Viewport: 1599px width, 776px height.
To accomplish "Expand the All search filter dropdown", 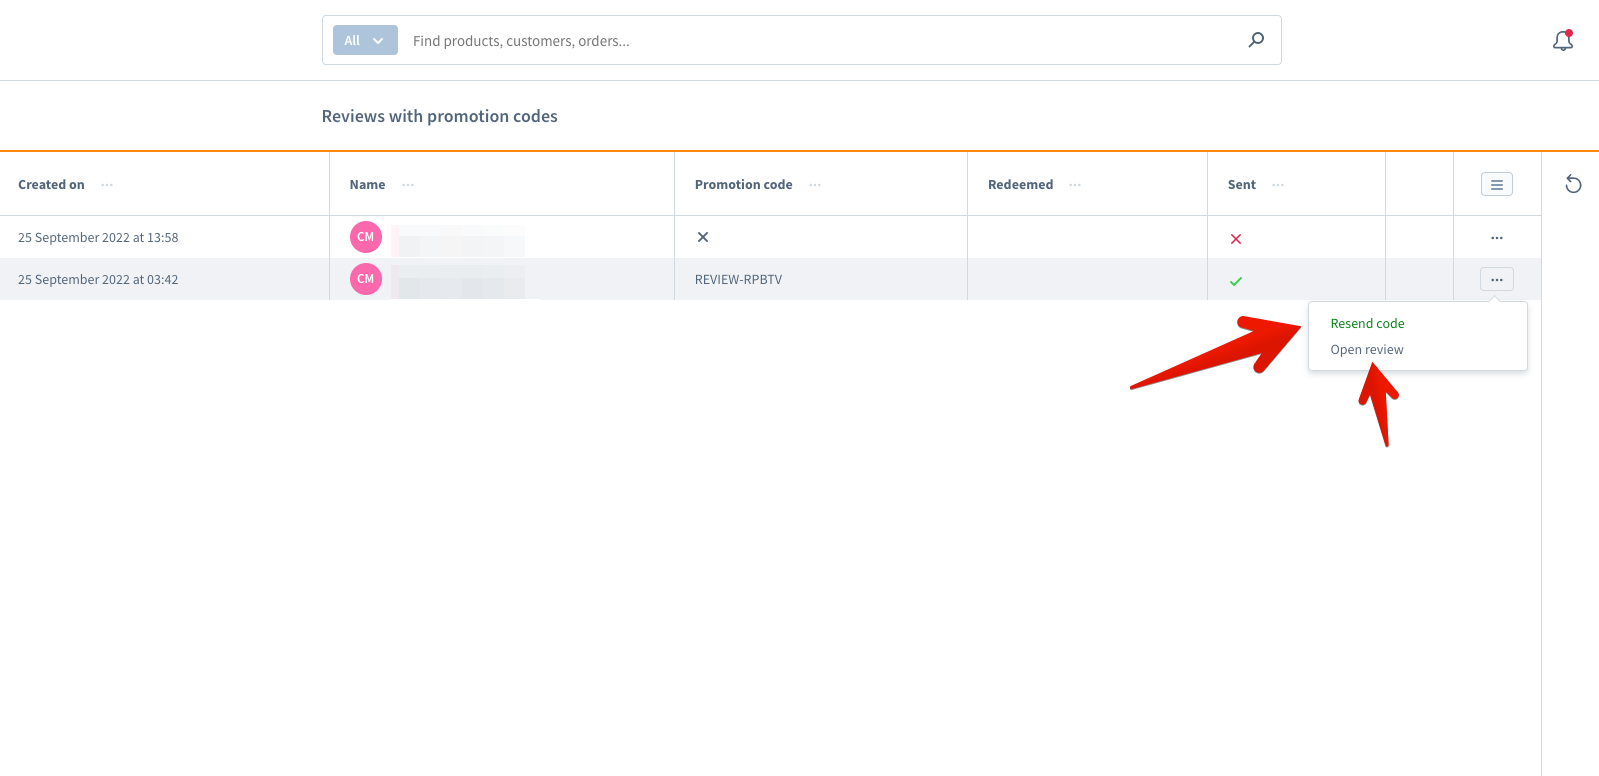I will 365,40.
